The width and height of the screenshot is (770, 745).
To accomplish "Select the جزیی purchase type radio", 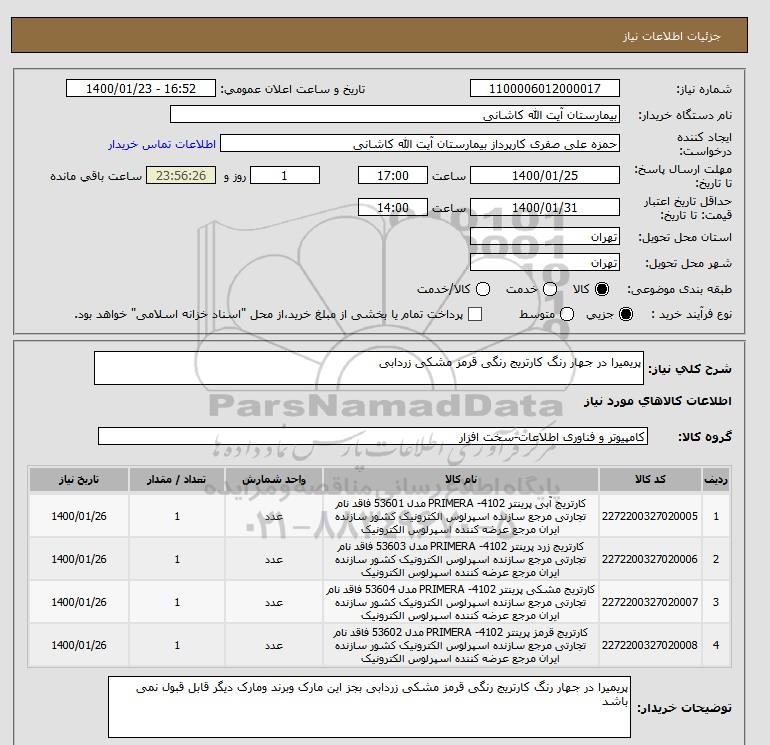I will (626, 314).
